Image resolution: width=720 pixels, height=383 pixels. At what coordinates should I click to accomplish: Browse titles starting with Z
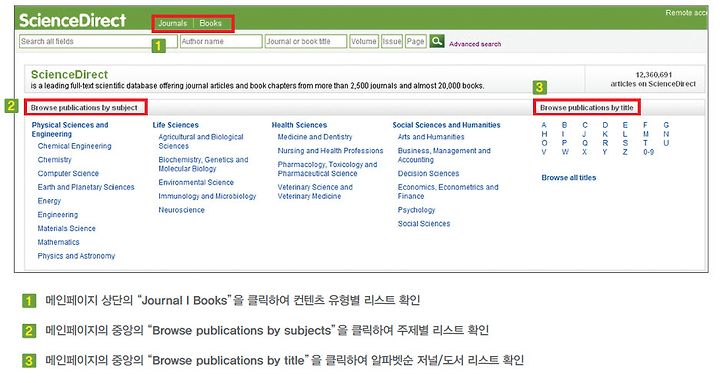pyautogui.click(x=625, y=152)
